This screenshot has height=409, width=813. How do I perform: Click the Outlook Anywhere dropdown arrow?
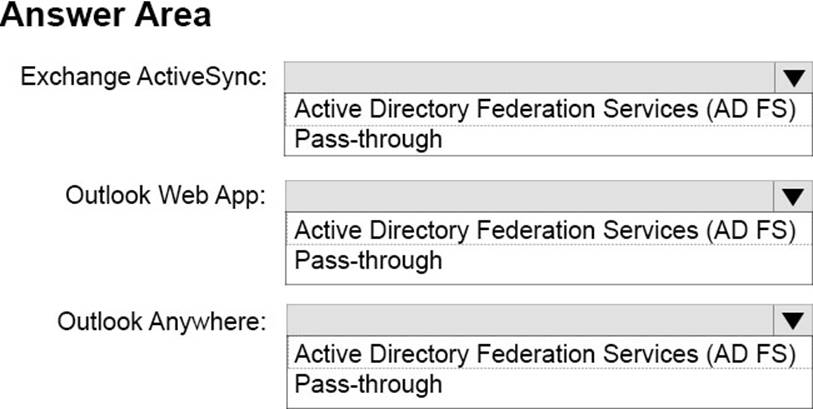[793, 321]
